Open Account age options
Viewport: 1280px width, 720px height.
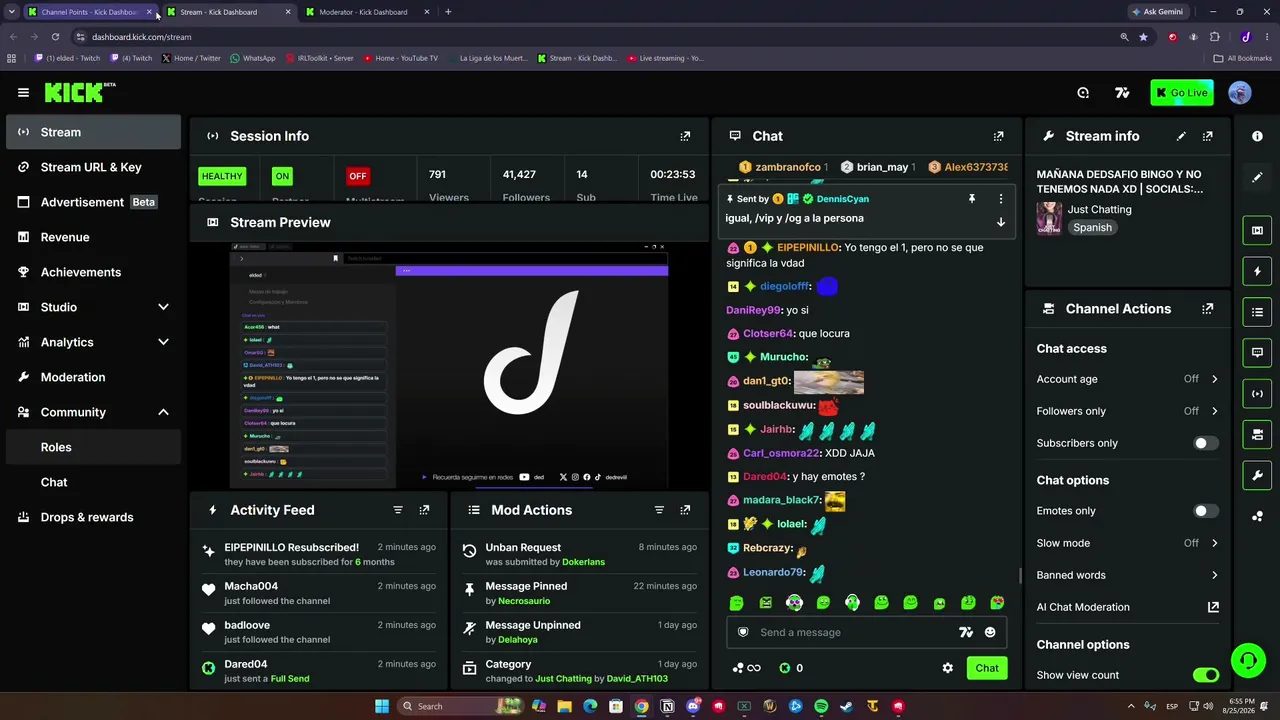point(1127,379)
